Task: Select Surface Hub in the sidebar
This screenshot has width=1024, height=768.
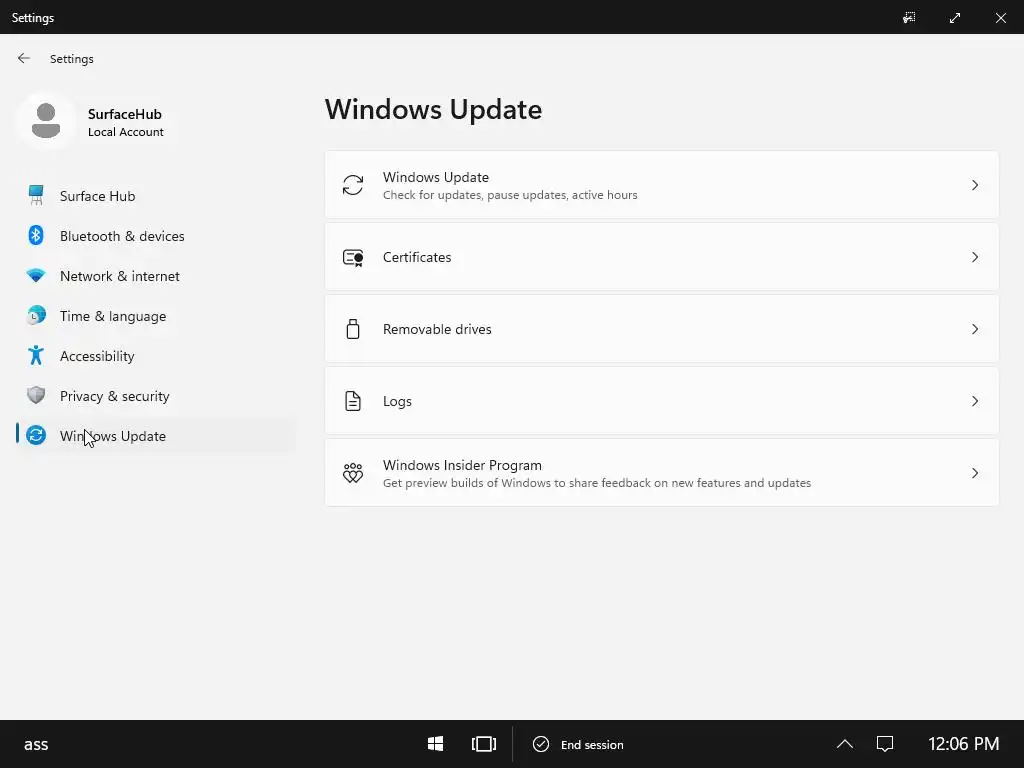Action: (x=155, y=196)
